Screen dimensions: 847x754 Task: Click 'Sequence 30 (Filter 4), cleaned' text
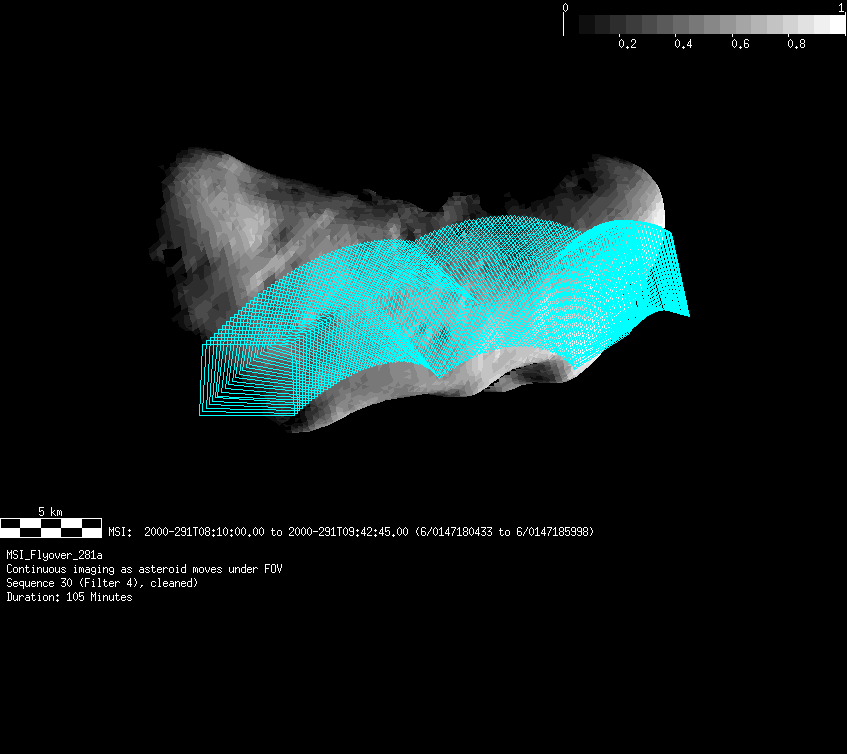pos(102,583)
